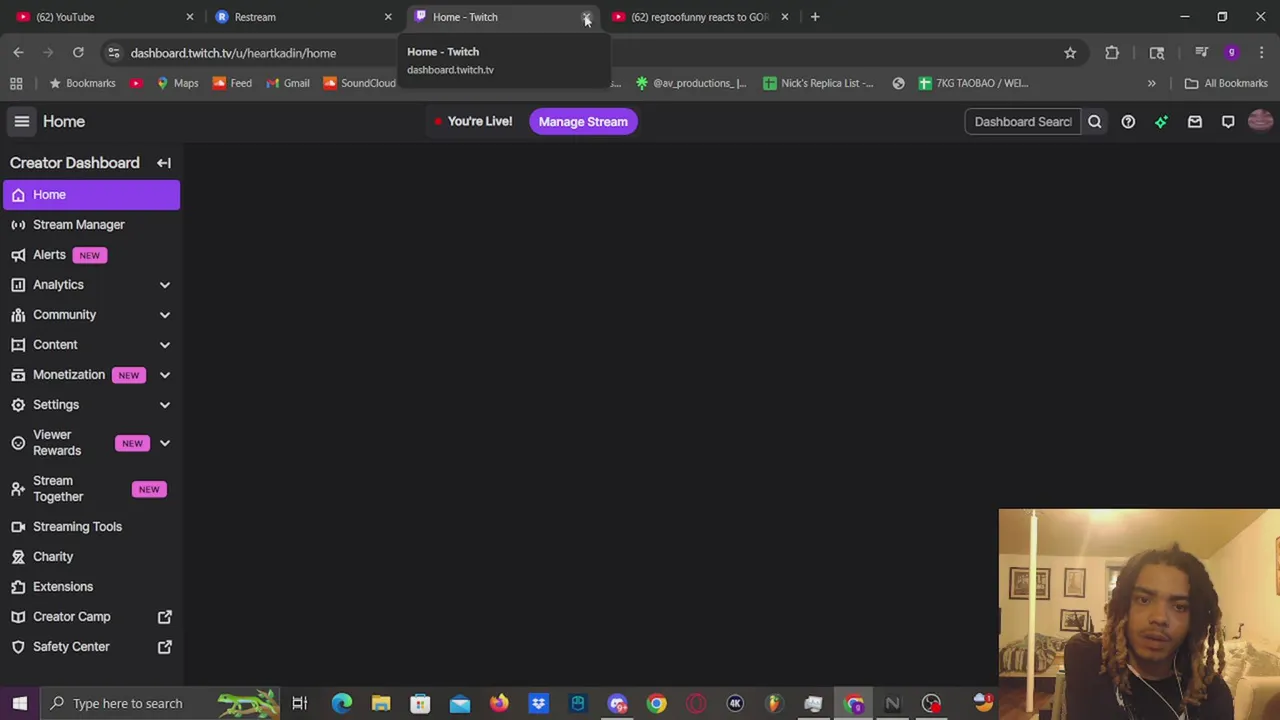Open Stream Together in the sidebar
Image resolution: width=1280 pixels, height=720 pixels.
91,489
